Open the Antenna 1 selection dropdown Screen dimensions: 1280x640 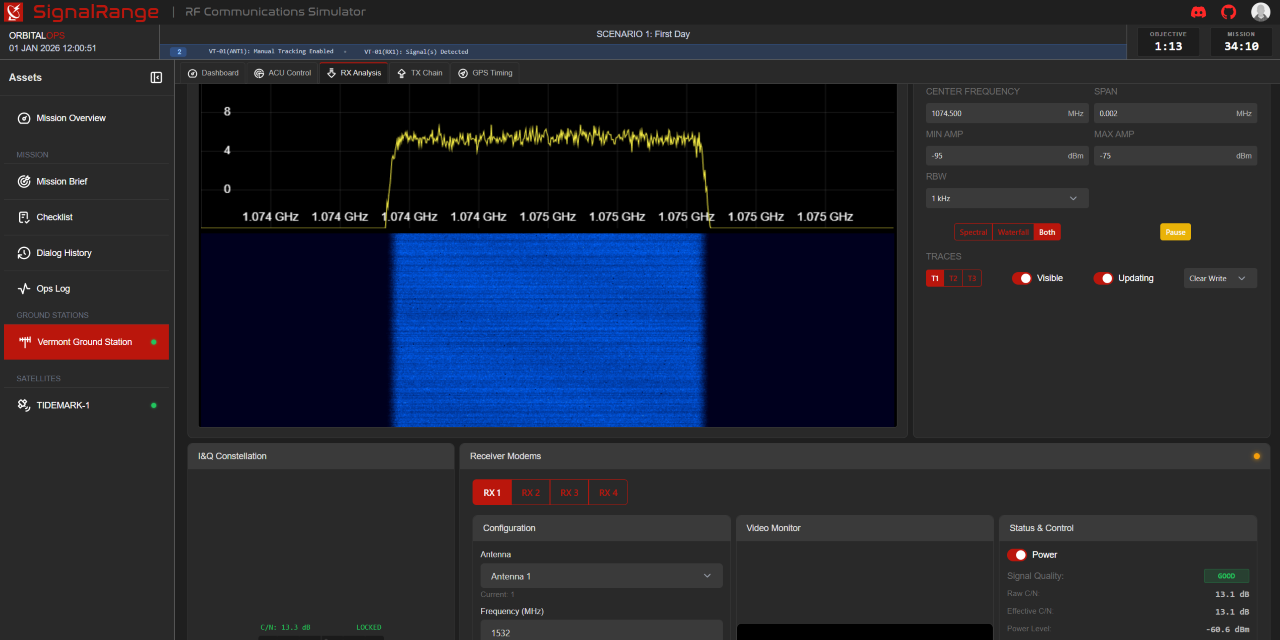[x=600, y=575]
